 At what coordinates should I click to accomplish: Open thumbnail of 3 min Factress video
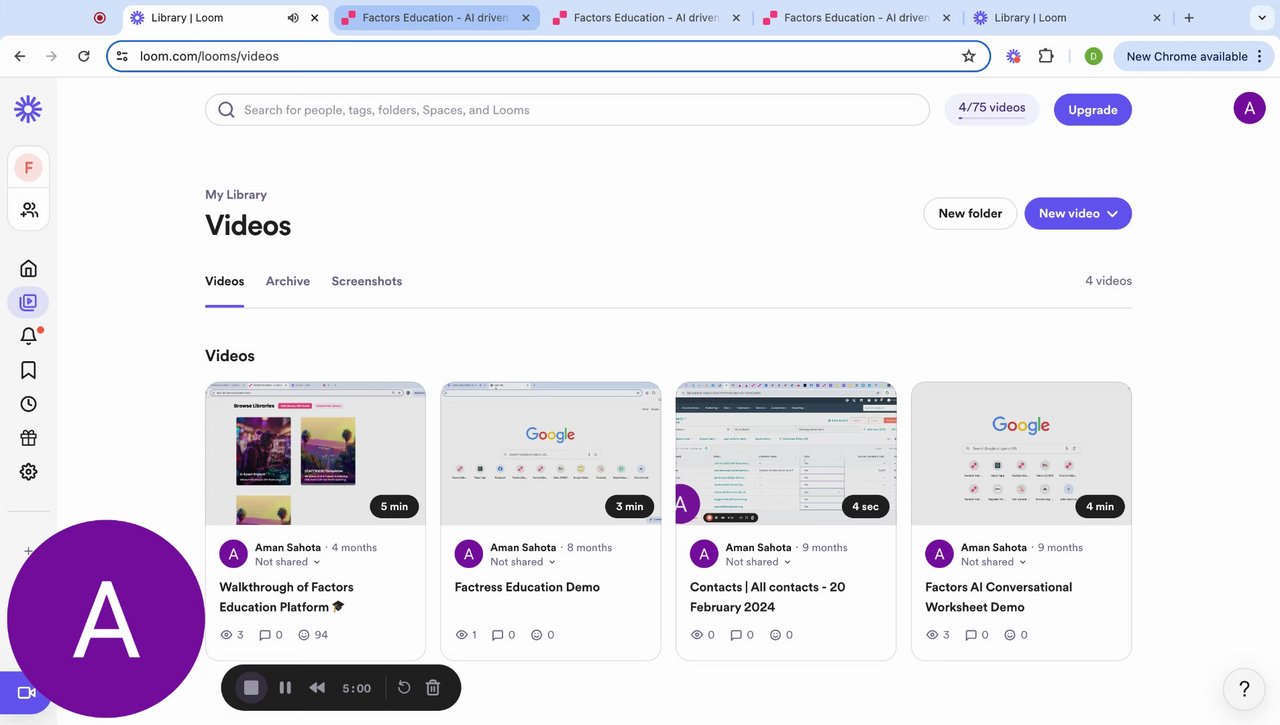click(x=550, y=453)
